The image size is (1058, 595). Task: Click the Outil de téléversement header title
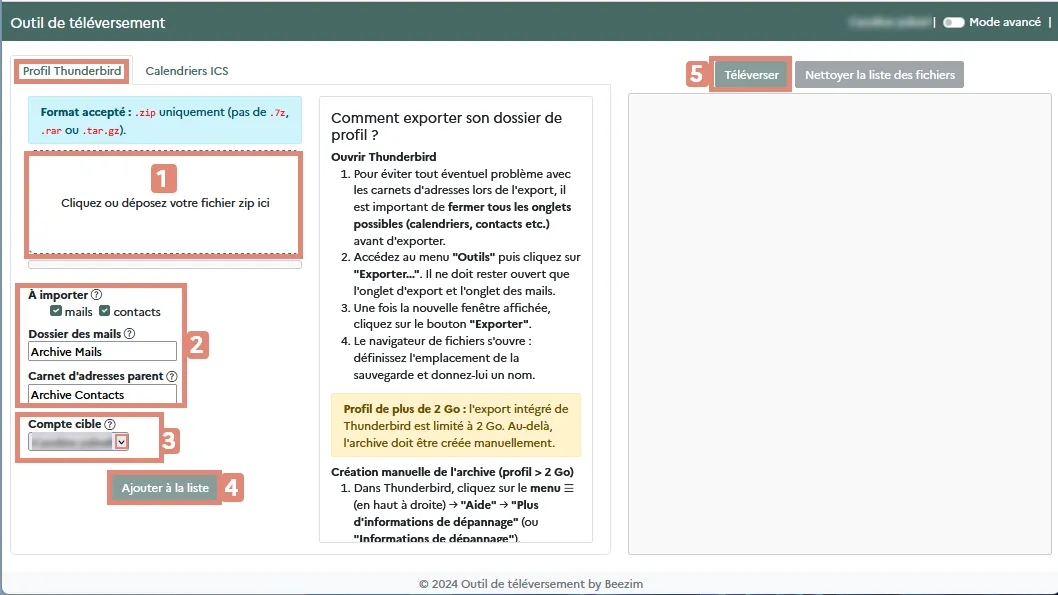pos(88,23)
